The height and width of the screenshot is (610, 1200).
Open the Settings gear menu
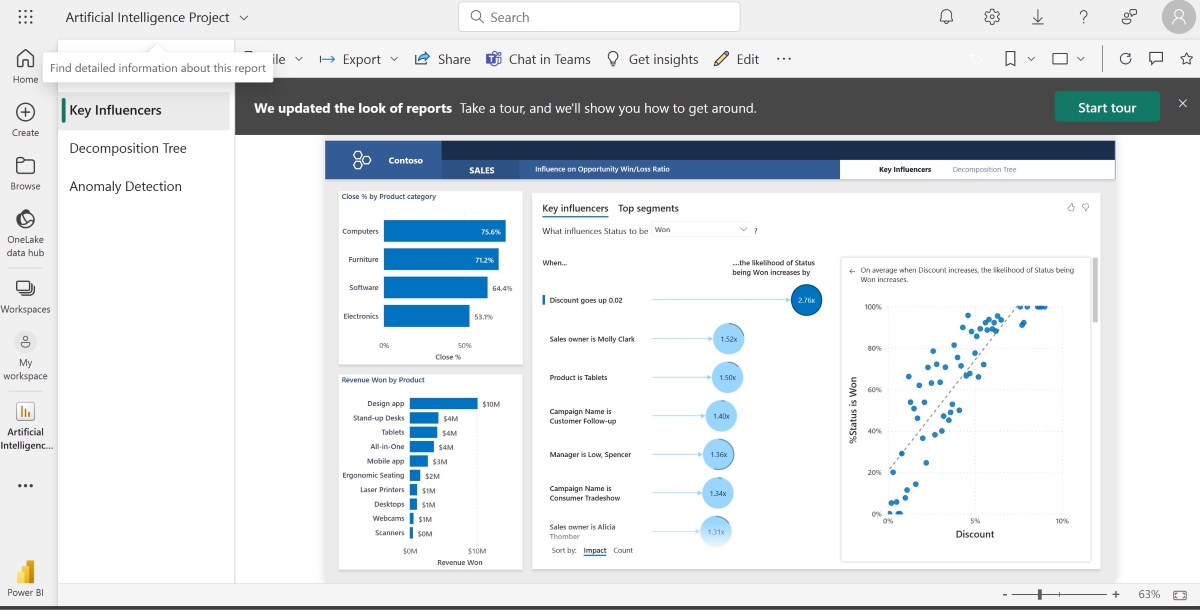(x=991, y=17)
